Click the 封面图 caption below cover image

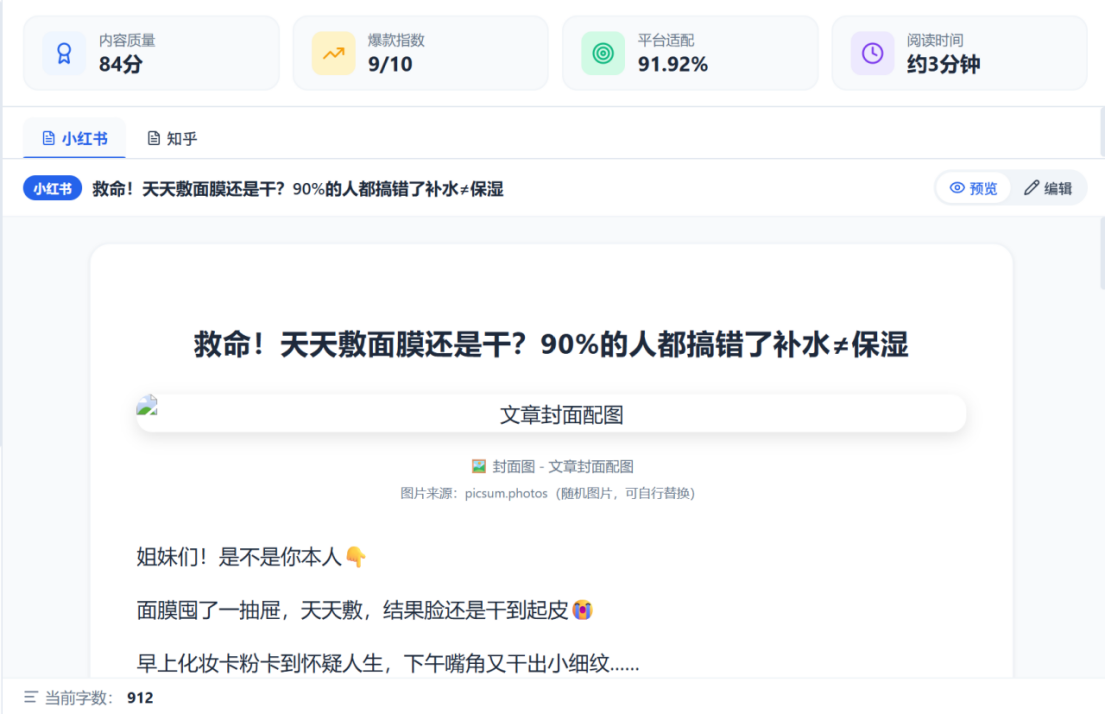552,466
